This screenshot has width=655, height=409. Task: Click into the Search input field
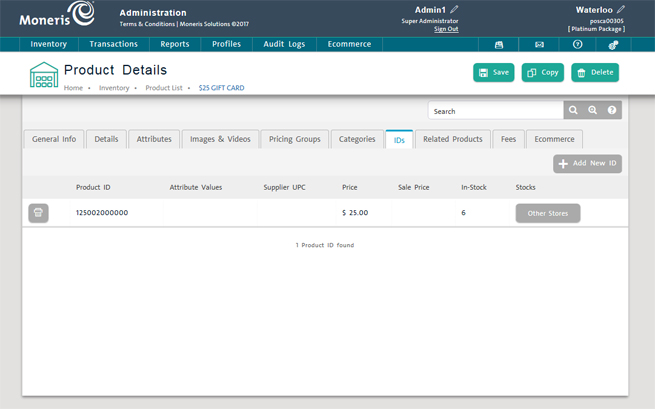(495, 111)
